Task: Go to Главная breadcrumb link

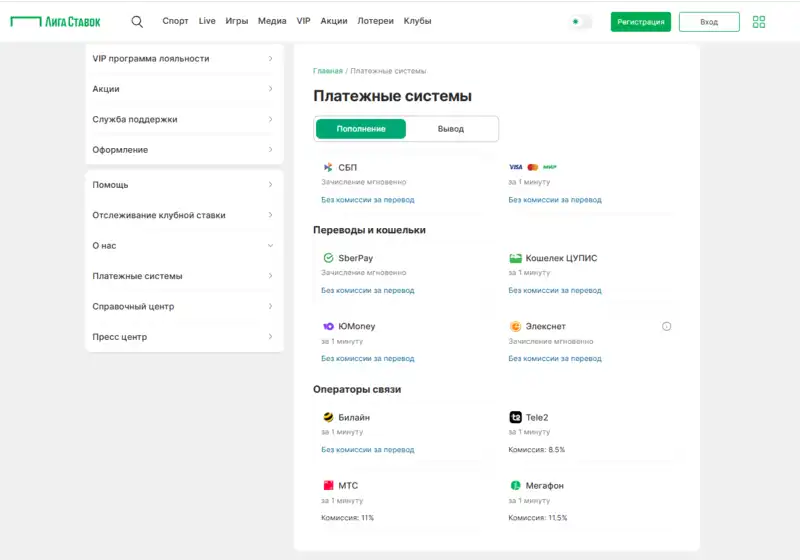Action: click(328, 71)
